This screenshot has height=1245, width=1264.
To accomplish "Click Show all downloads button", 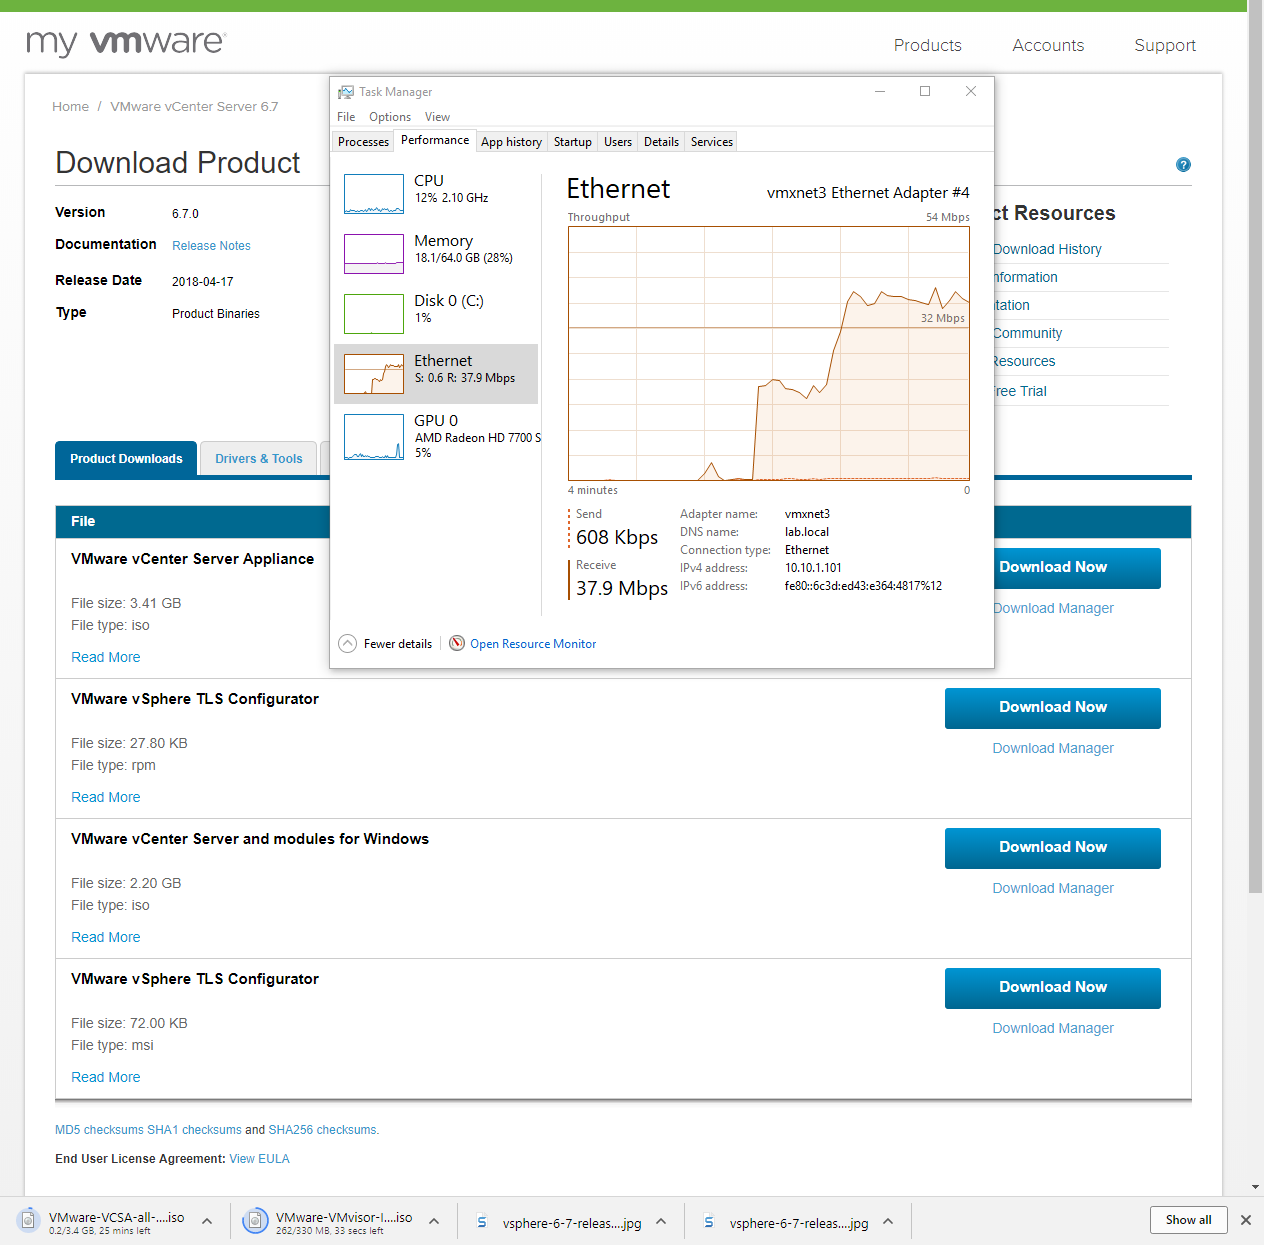I will click(x=1188, y=1220).
